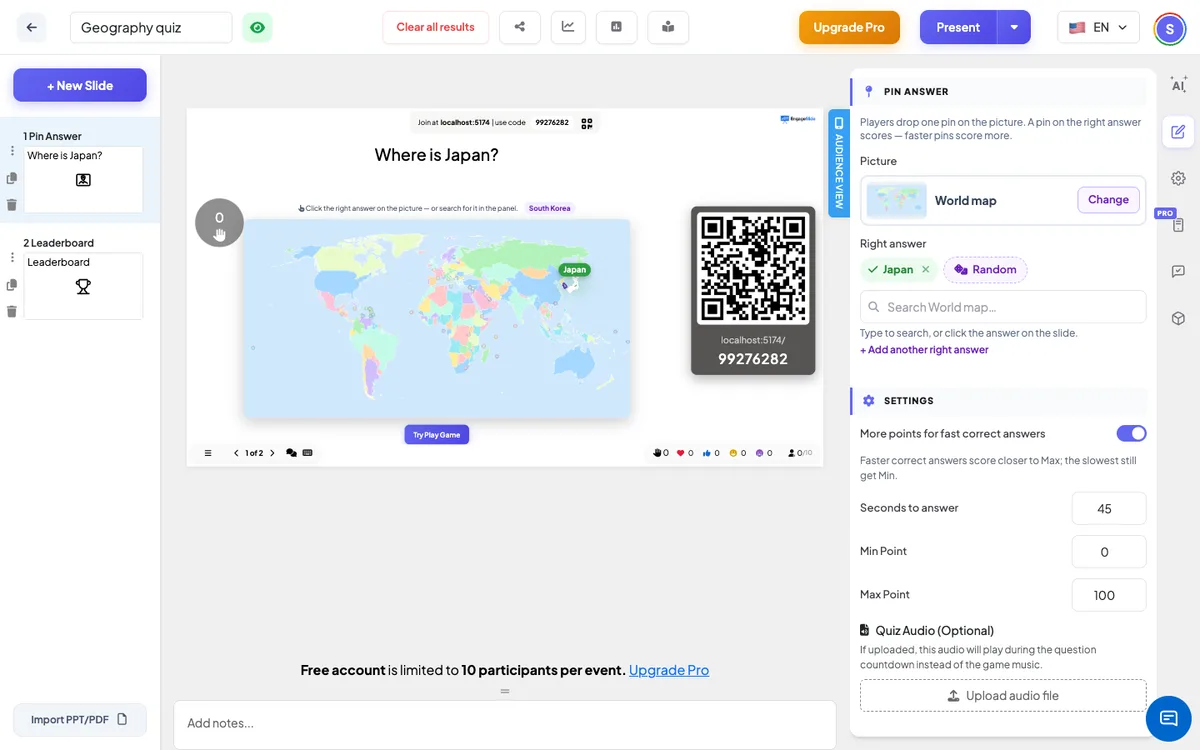Open the PRO remote control icon
This screenshot has width=1200, height=750.
(x=1178, y=225)
